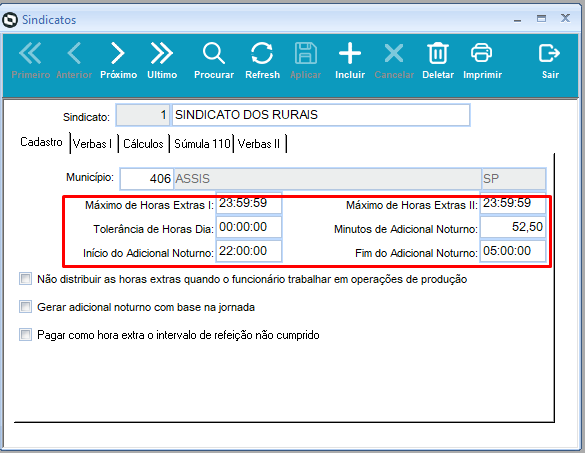Edit Minutos de Adicional Noturno value 52,50
Image resolution: width=585 pixels, height=453 pixels.
(x=513, y=227)
